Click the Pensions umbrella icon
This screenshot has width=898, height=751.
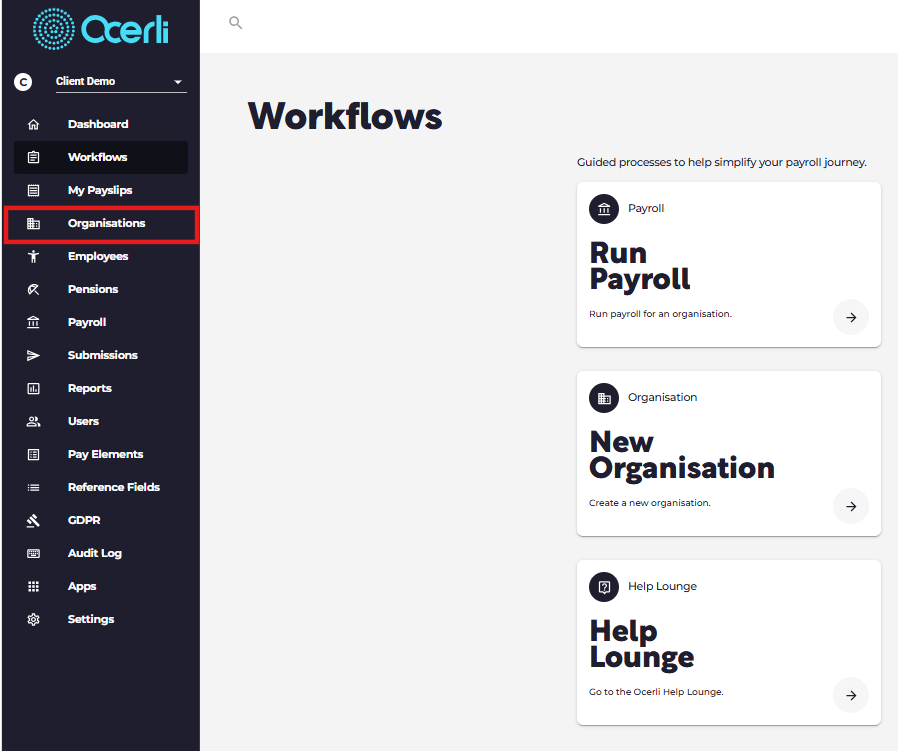click(34, 289)
